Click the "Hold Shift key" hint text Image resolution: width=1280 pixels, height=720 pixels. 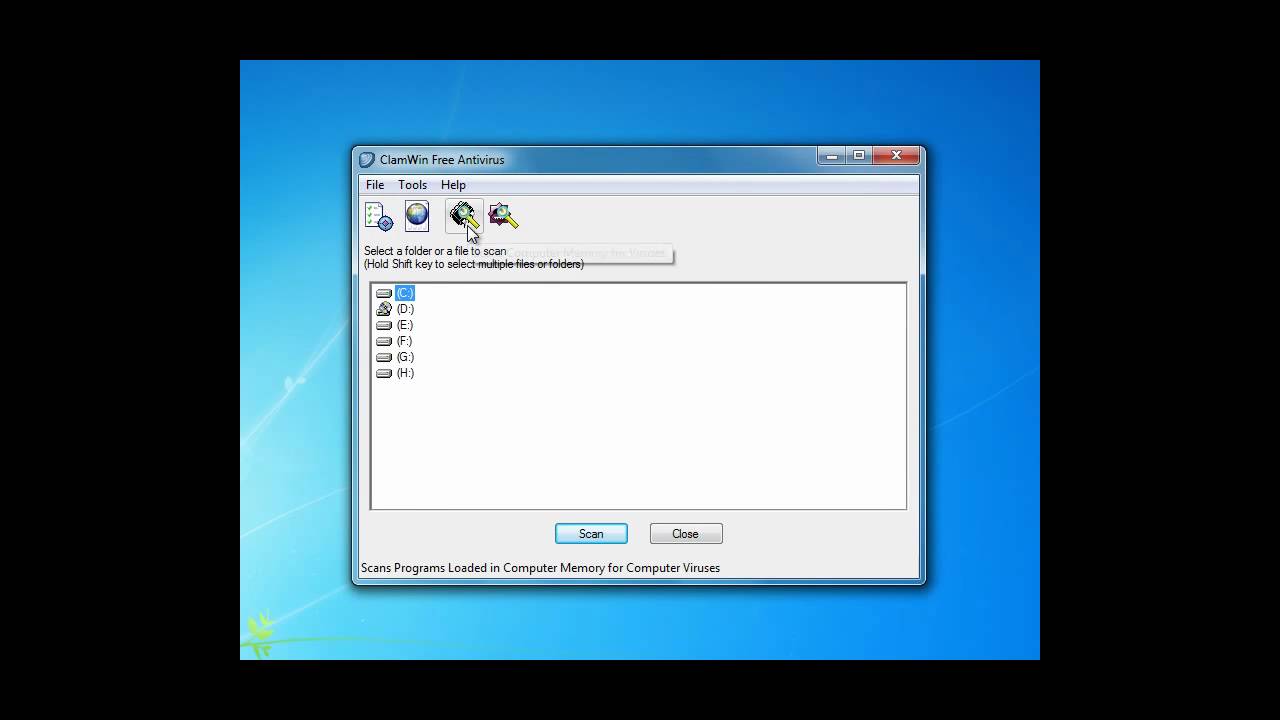pyautogui.click(x=474, y=264)
